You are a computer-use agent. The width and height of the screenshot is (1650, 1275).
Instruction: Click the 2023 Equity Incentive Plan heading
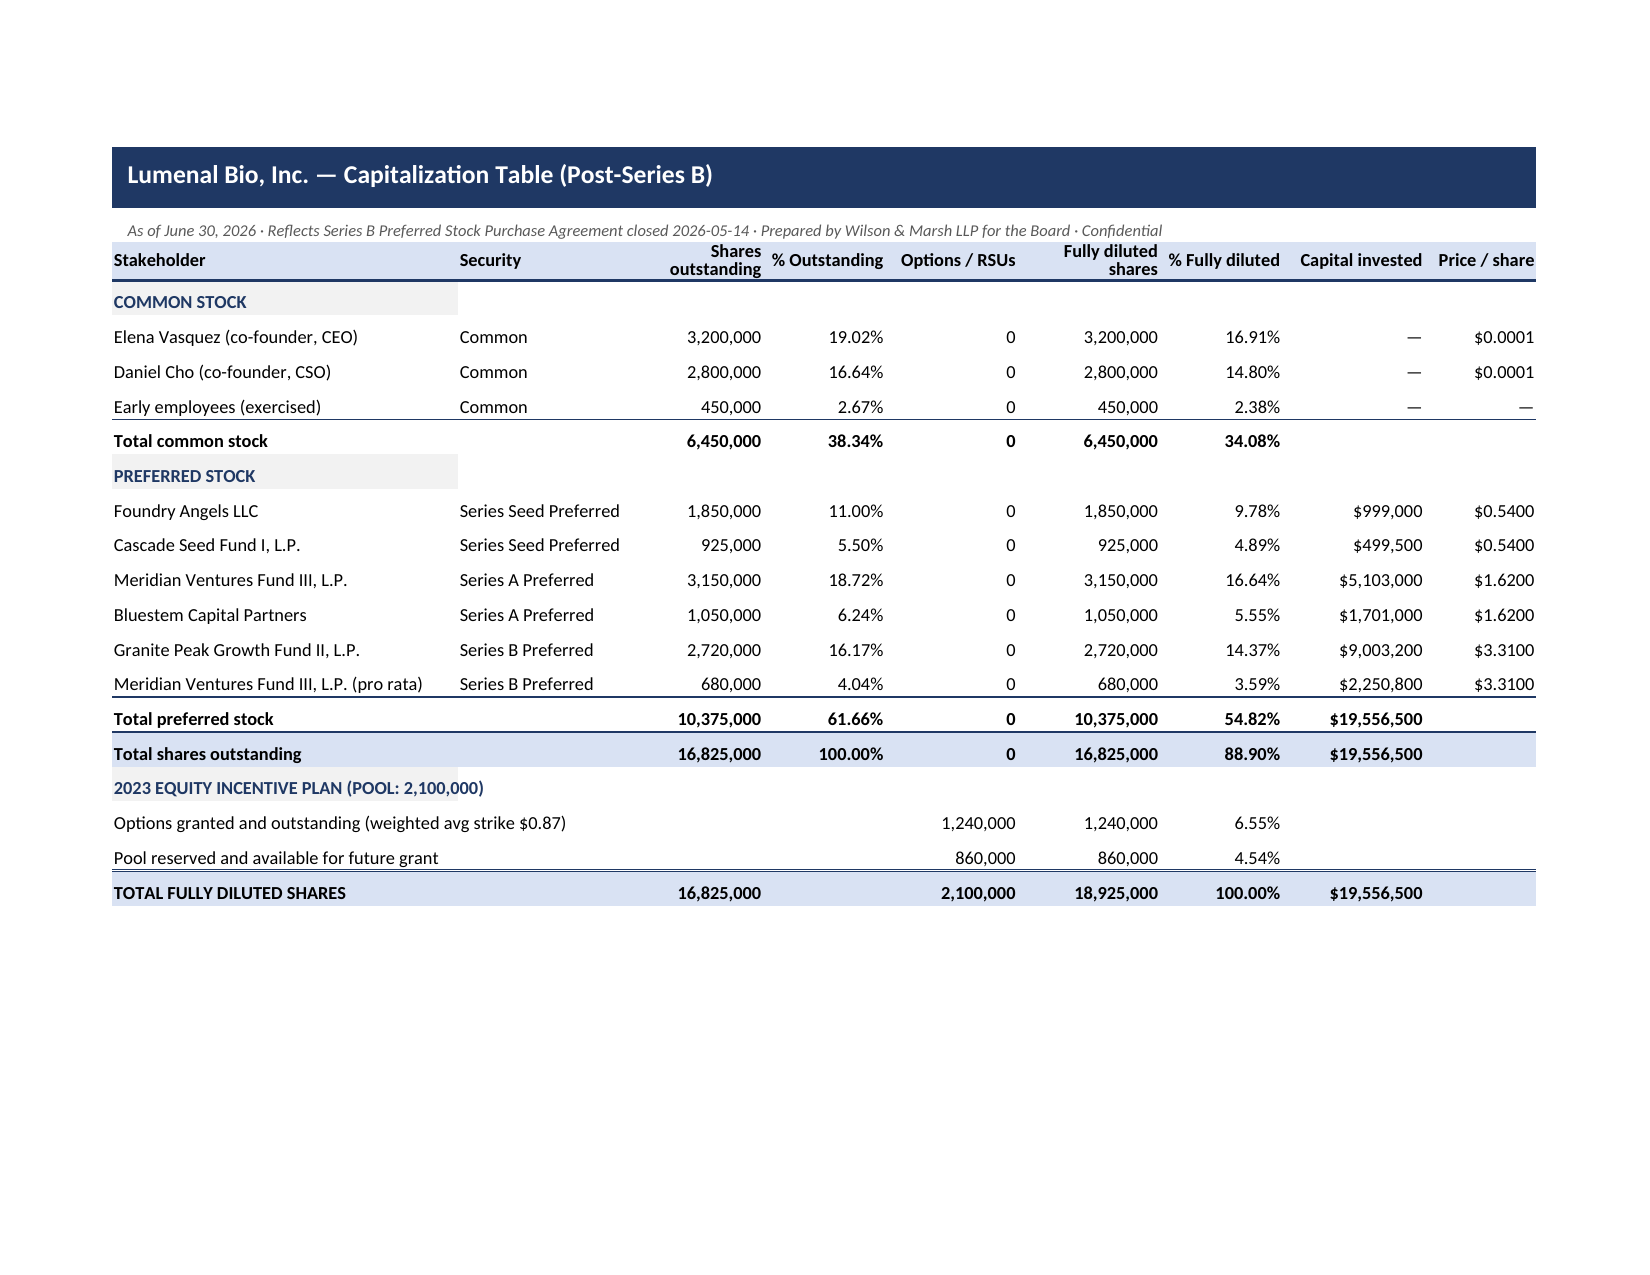pyautogui.click(x=298, y=788)
